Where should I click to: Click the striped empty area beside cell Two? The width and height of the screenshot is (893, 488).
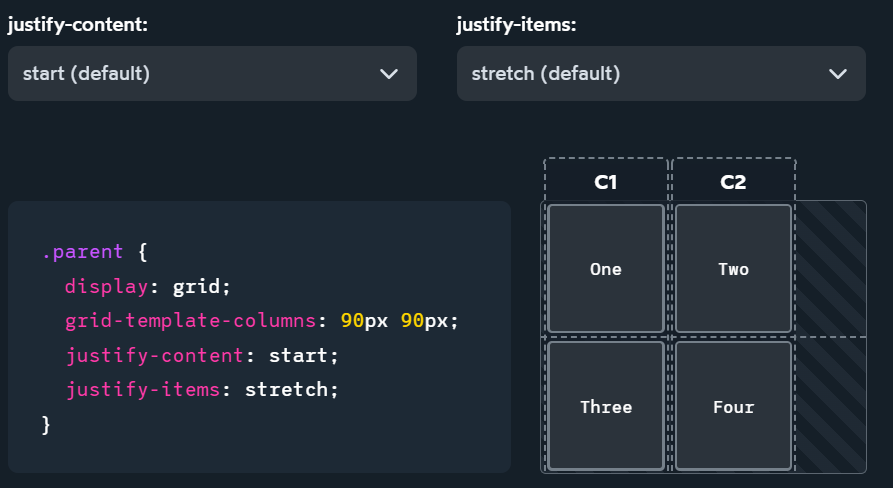pos(830,269)
